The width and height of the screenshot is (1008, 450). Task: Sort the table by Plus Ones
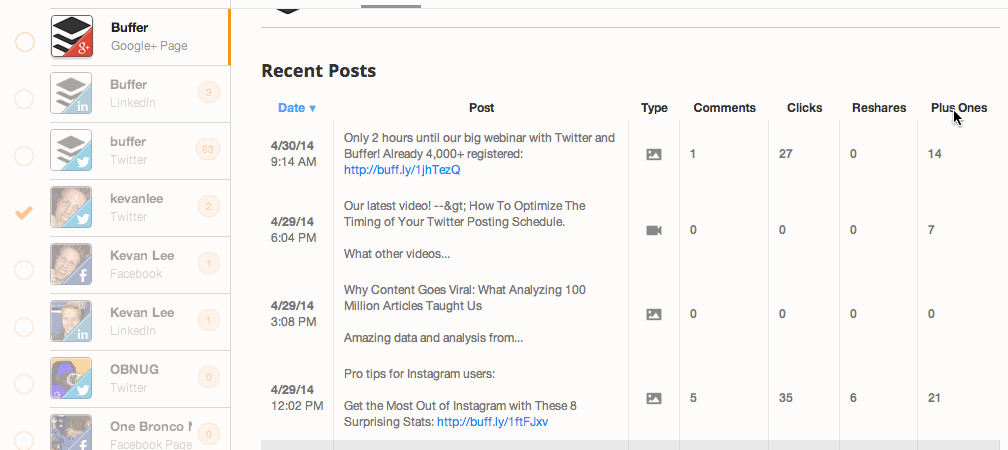coord(958,108)
